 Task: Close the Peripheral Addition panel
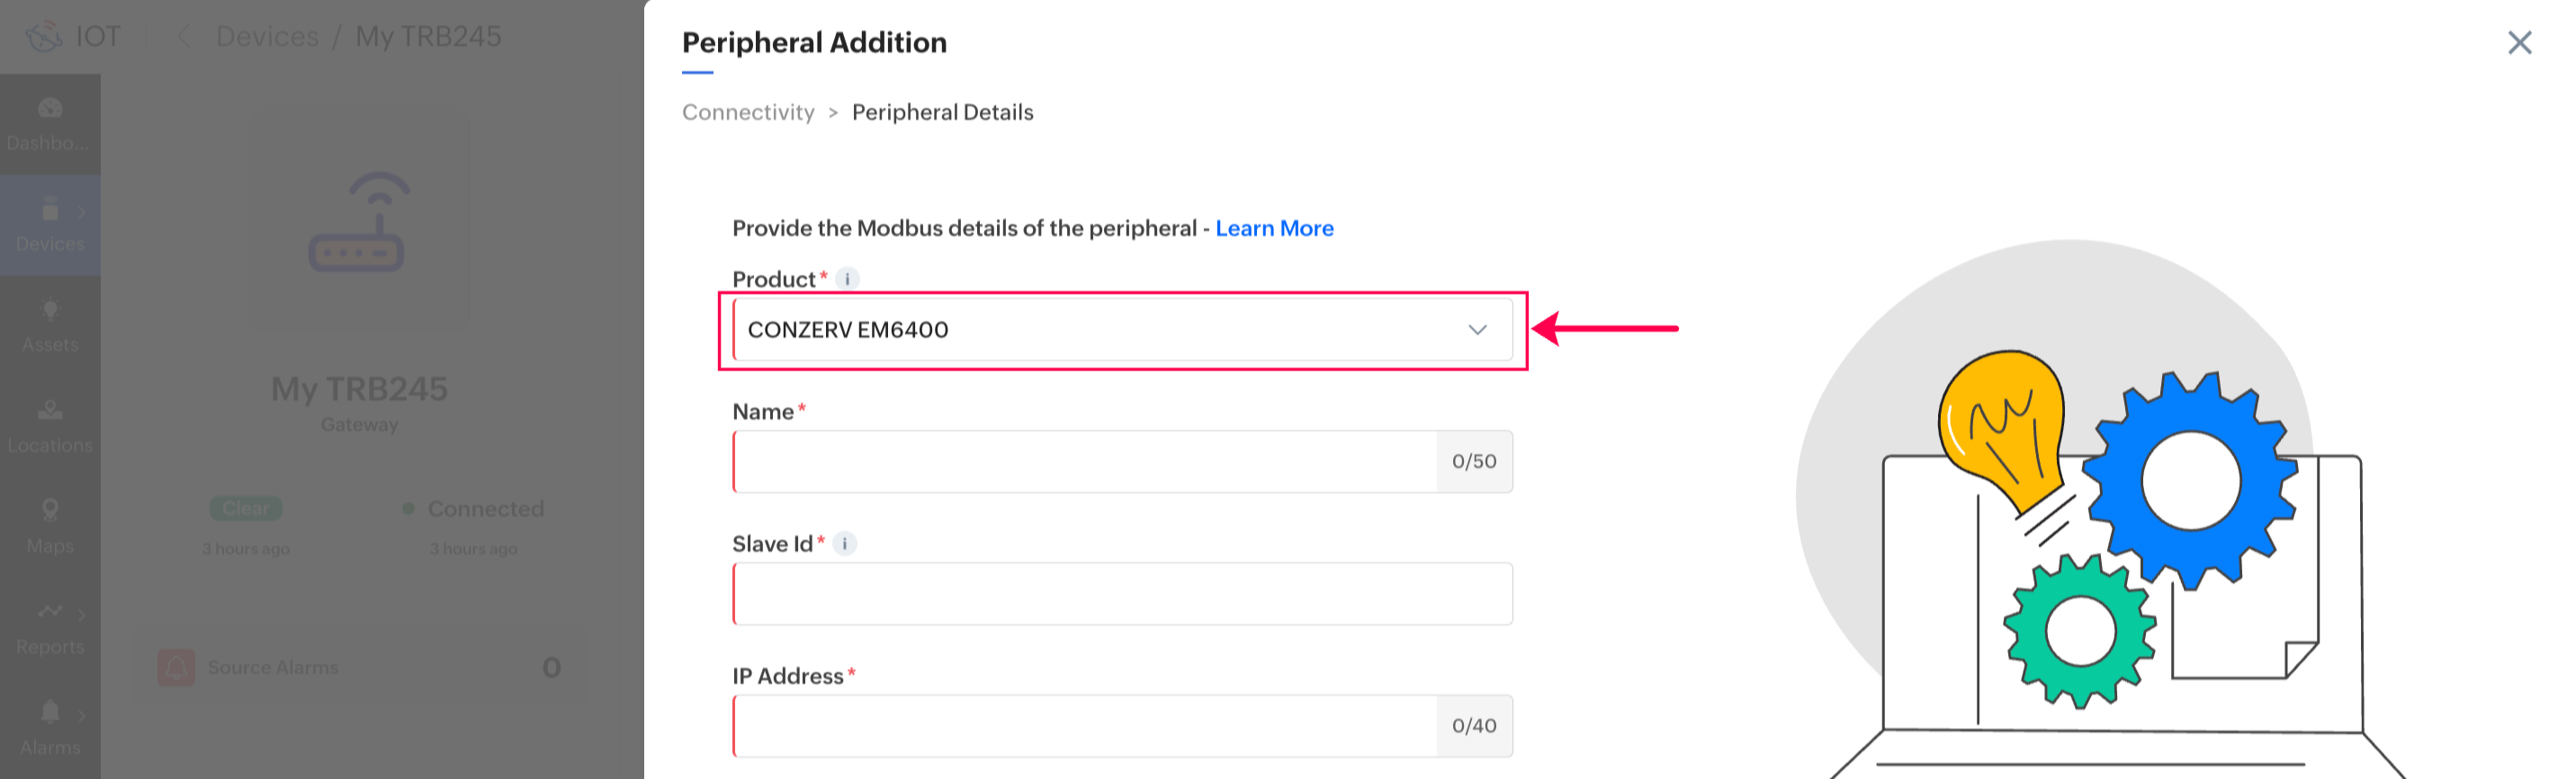pyautogui.click(x=2519, y=42)
